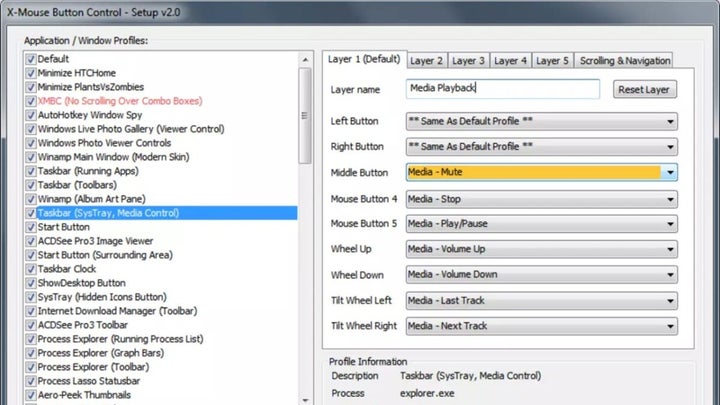The width and height of the screenshot is (720, 405).
Task: Click the Layer name text field
Action: point(502,89)
